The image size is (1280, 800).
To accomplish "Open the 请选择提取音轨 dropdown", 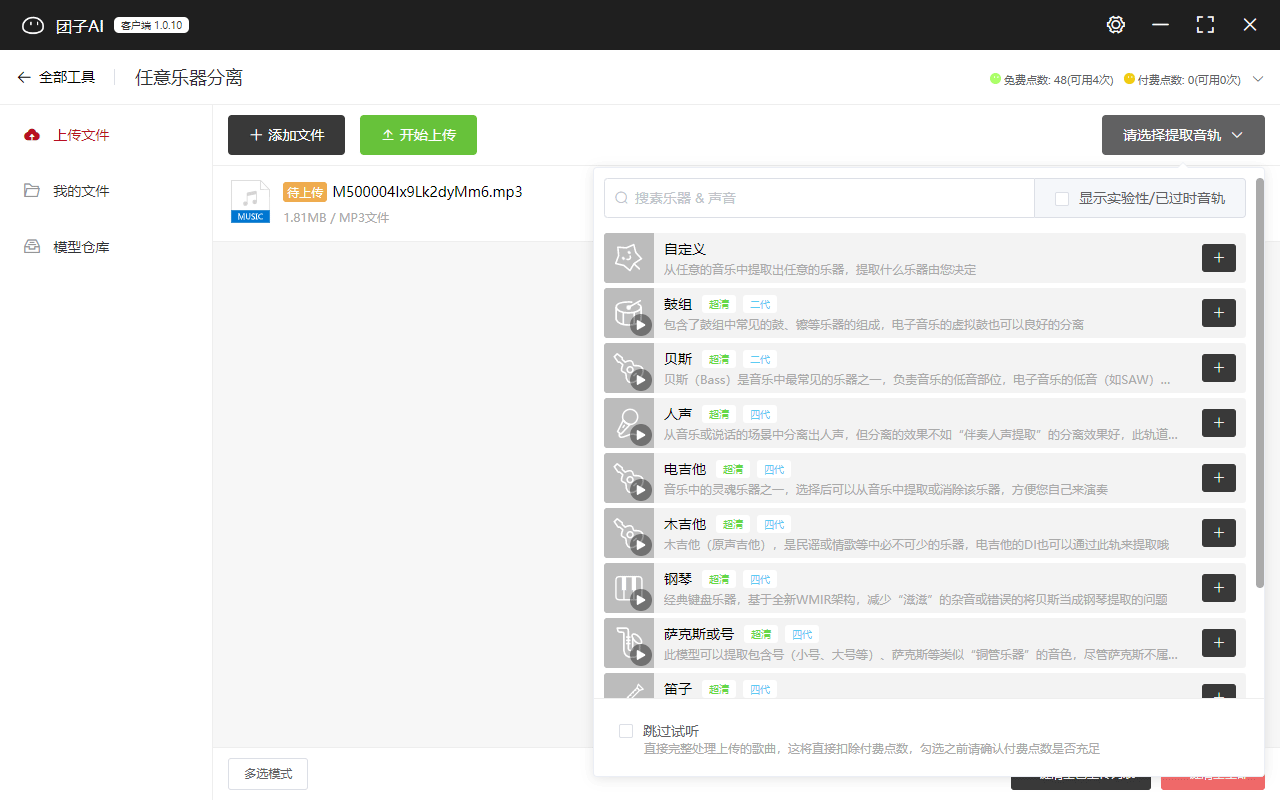I will point(1183,135).
